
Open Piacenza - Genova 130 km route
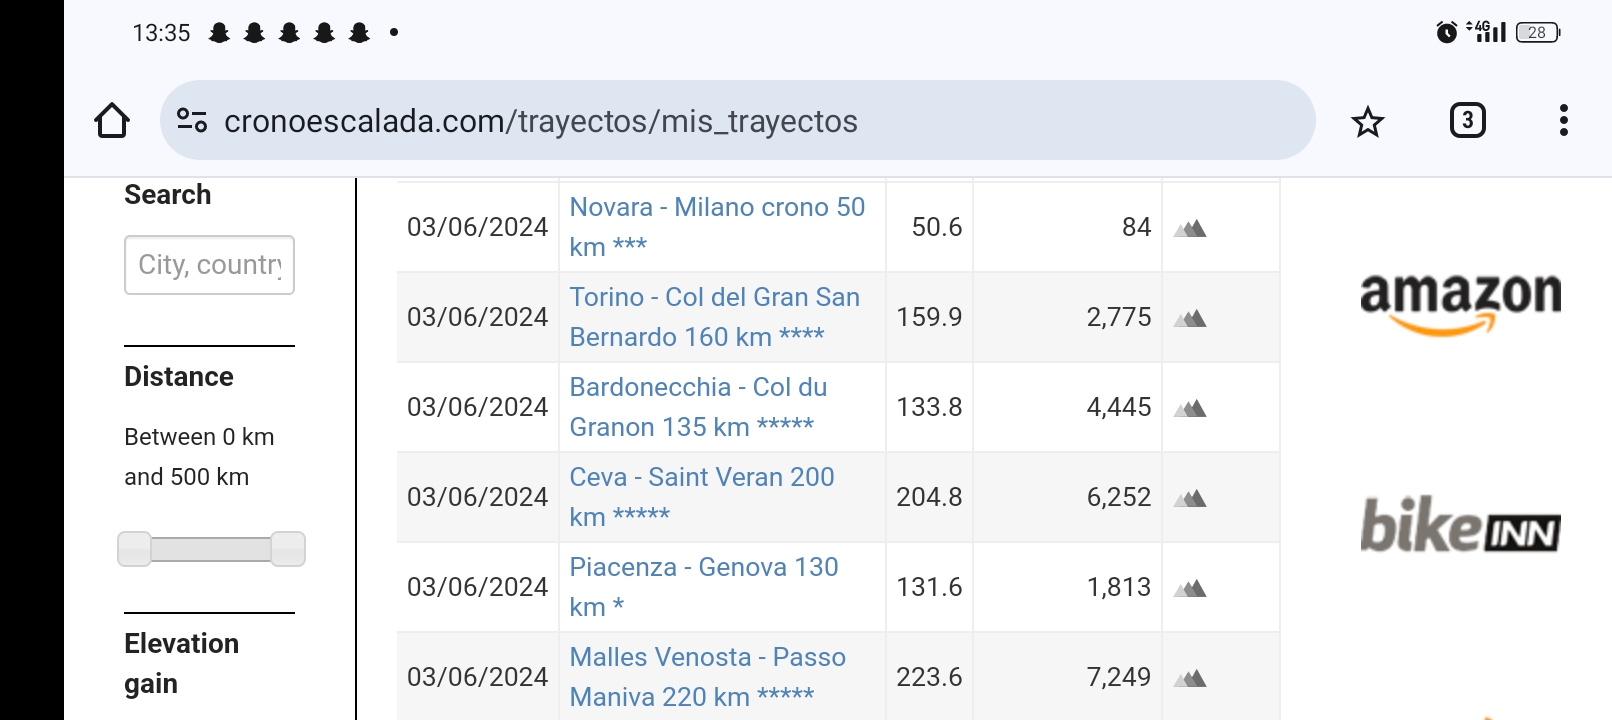[703, 568]
